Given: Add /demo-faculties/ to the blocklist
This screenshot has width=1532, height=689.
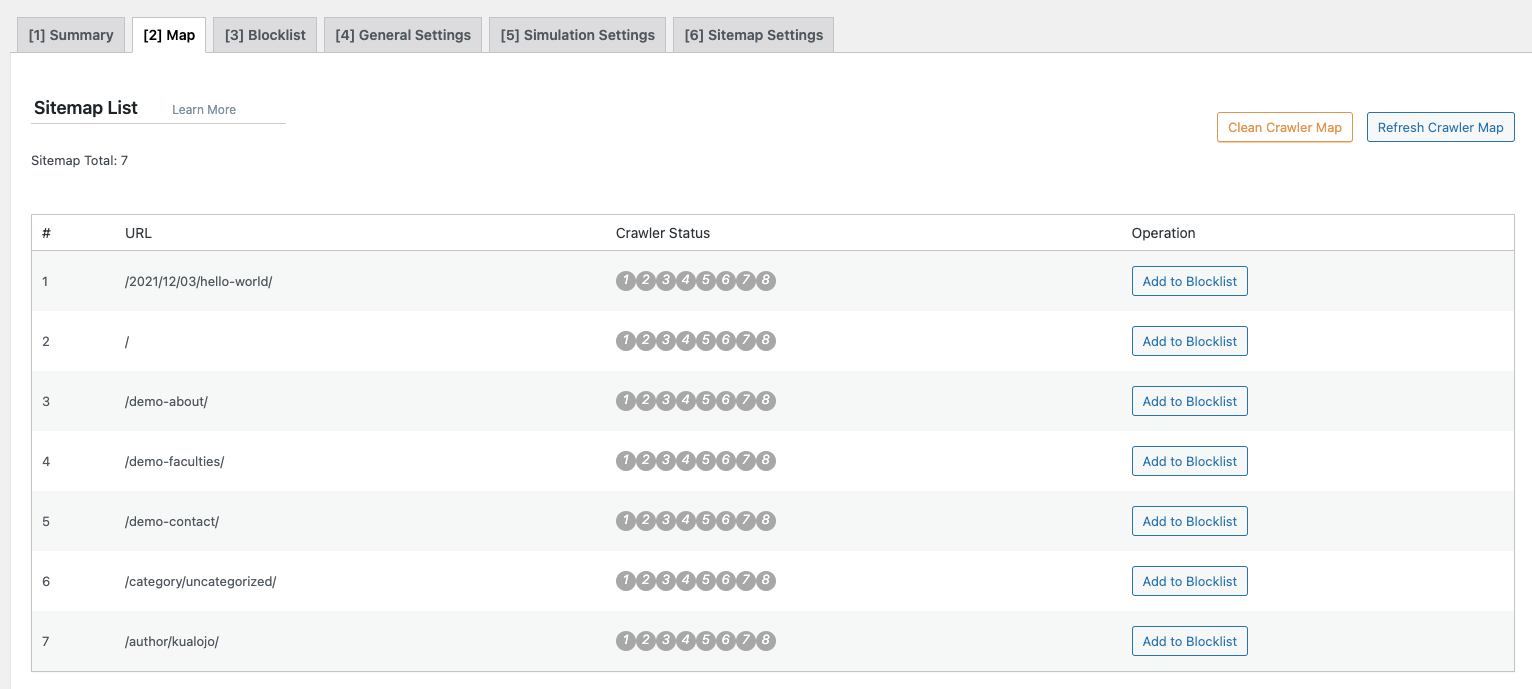Looking at the screenshot, I should click(x=1190, y=461).
